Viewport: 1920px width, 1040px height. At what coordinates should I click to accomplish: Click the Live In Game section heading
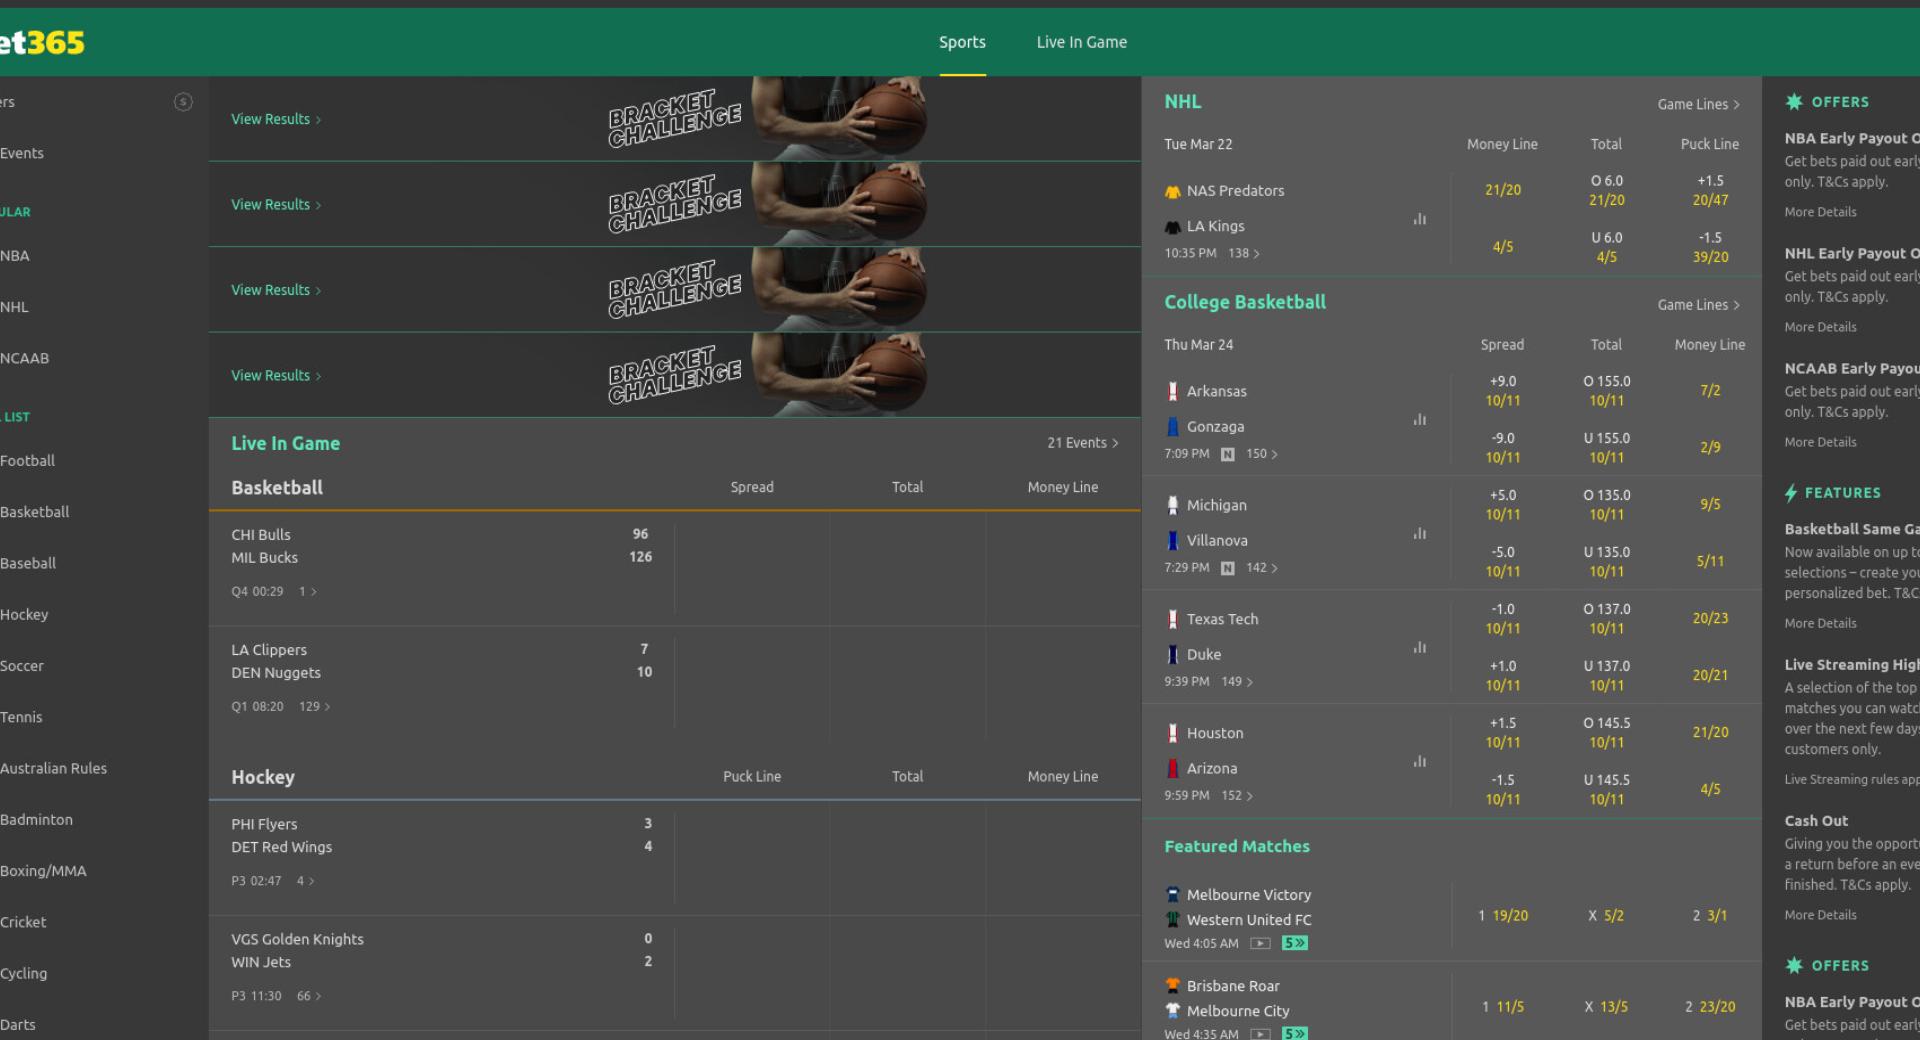click(x=285, y=443)
